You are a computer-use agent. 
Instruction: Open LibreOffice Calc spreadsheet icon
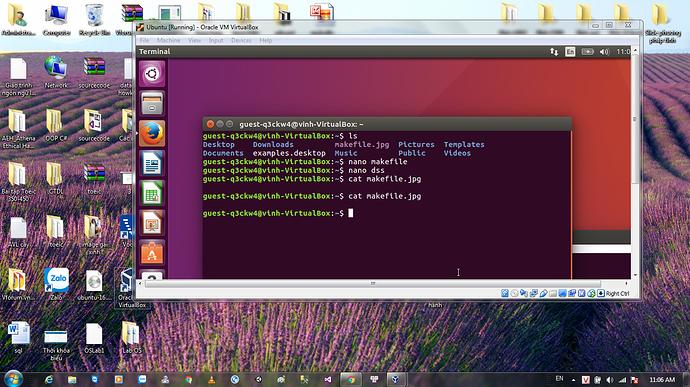point(152,193)
